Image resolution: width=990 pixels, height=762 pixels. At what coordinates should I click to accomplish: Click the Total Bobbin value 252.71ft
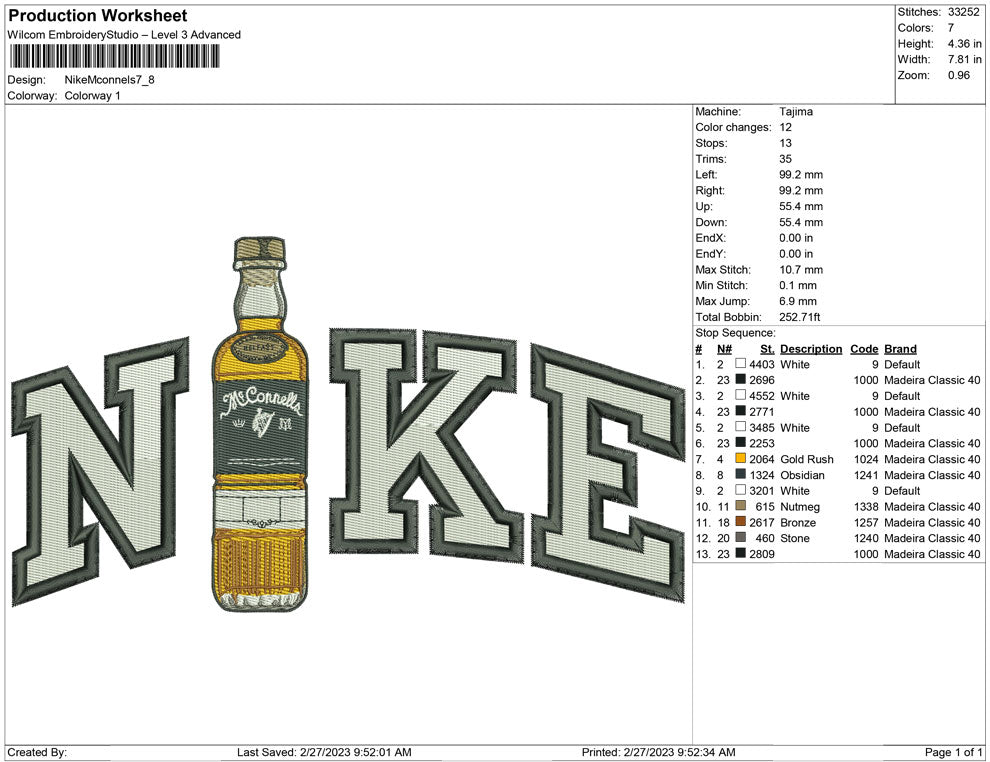coord(799,317)
